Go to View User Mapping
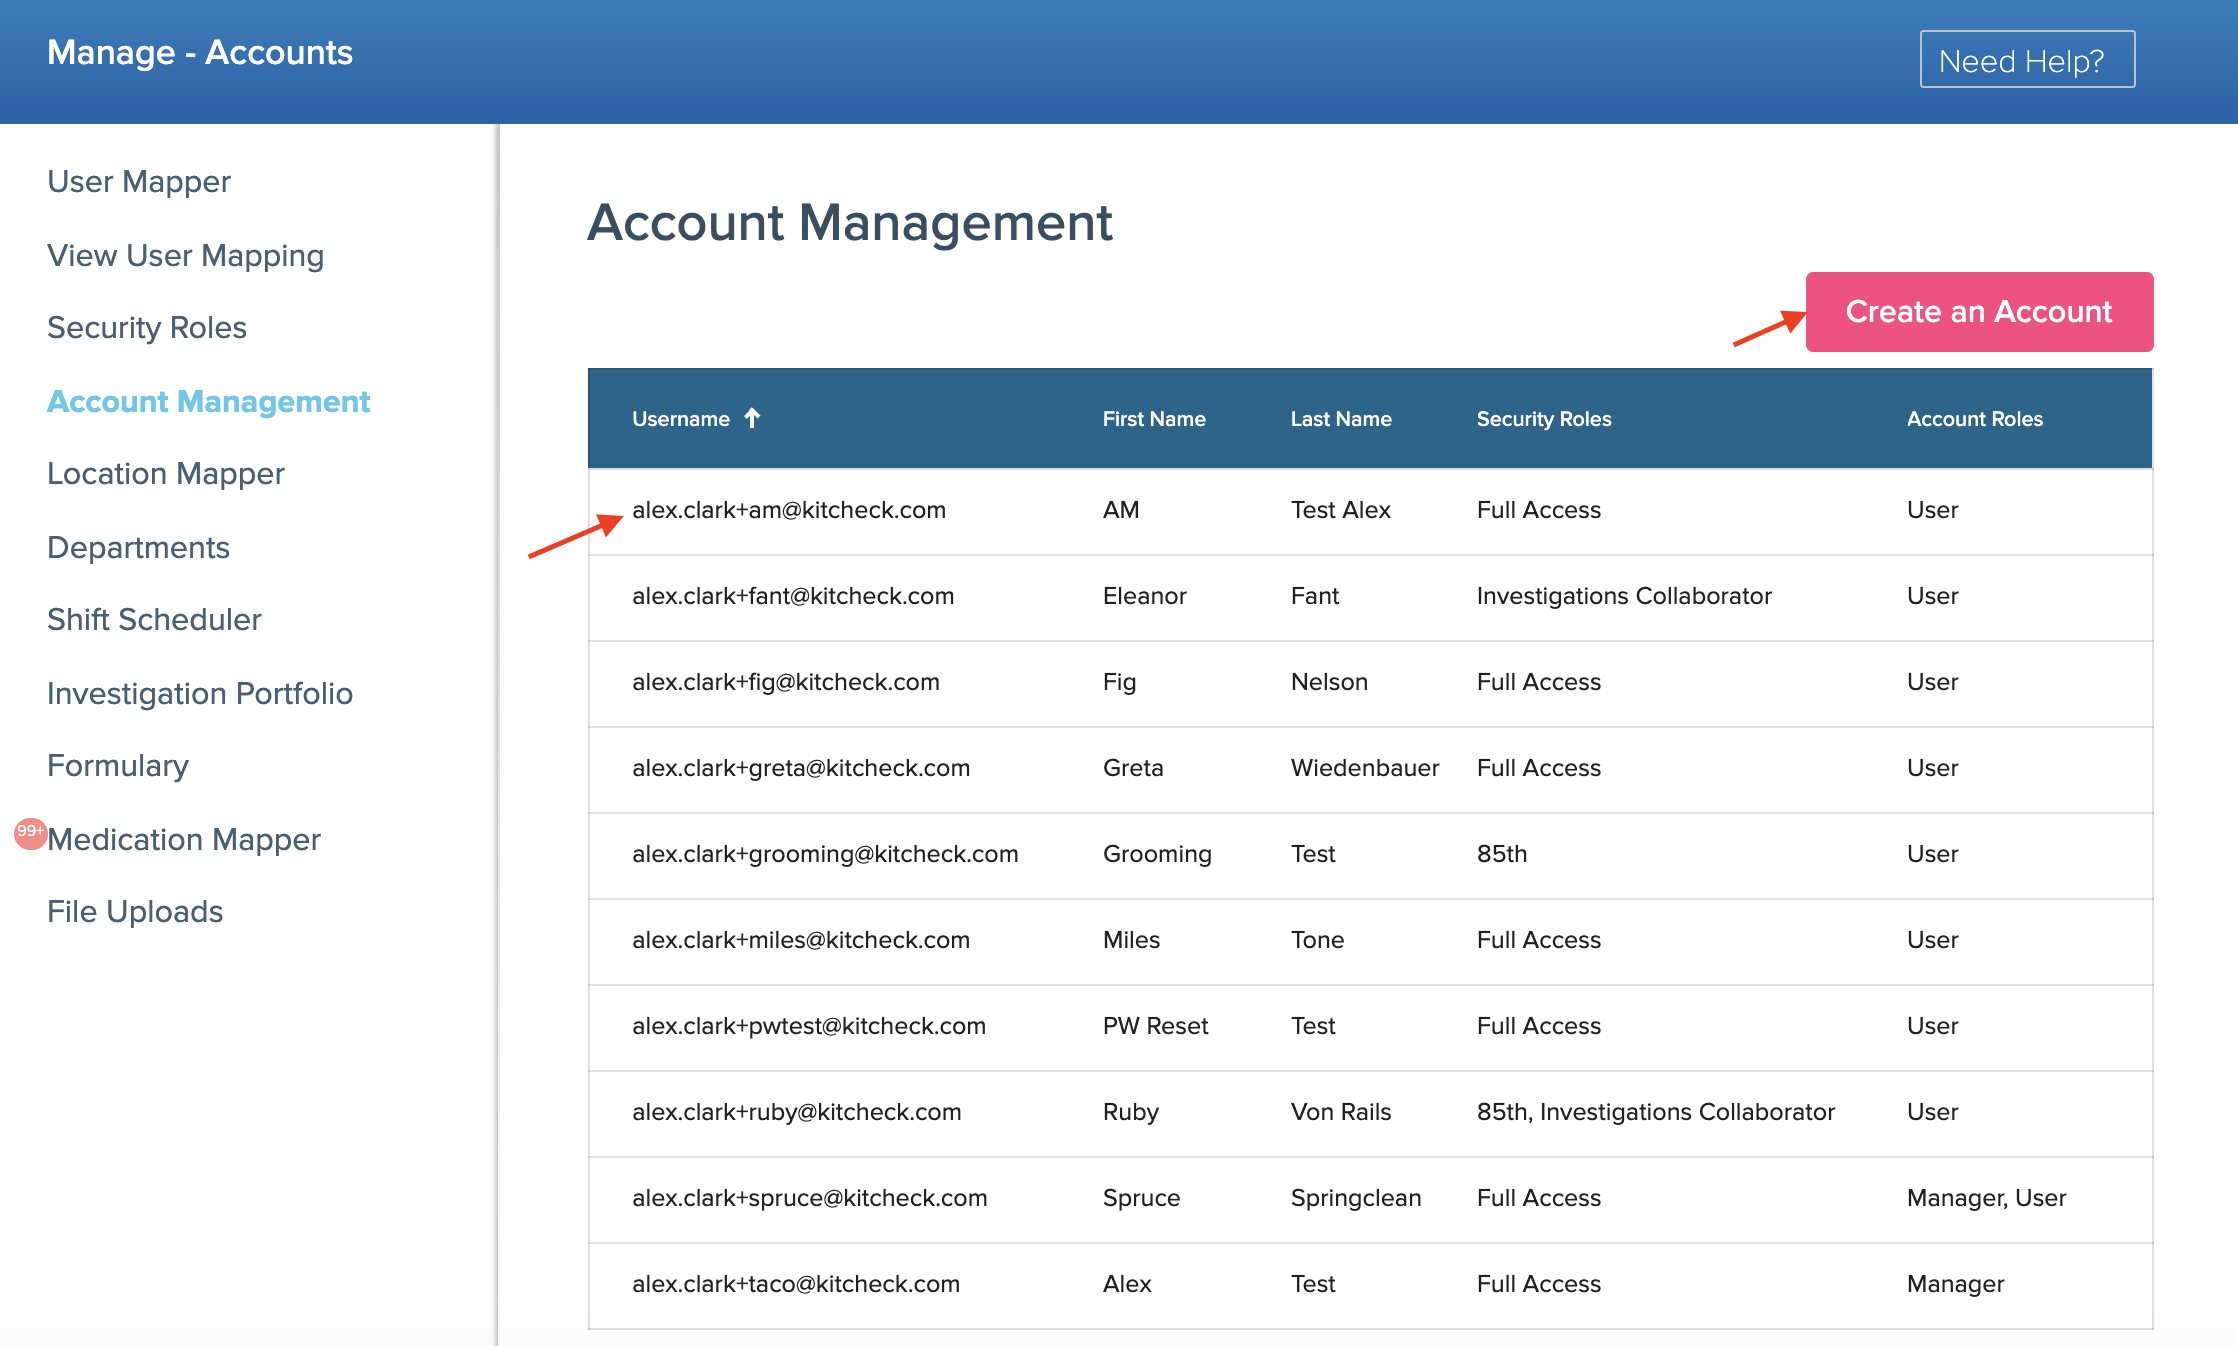This screenshot has width=2238, height=1346. 185,256
